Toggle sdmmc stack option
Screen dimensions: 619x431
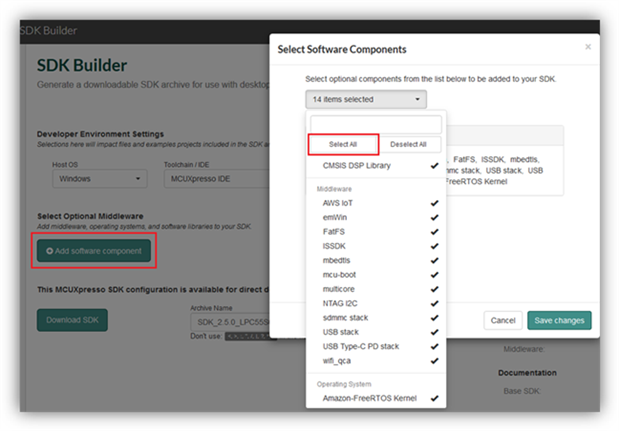click(376, 318)
